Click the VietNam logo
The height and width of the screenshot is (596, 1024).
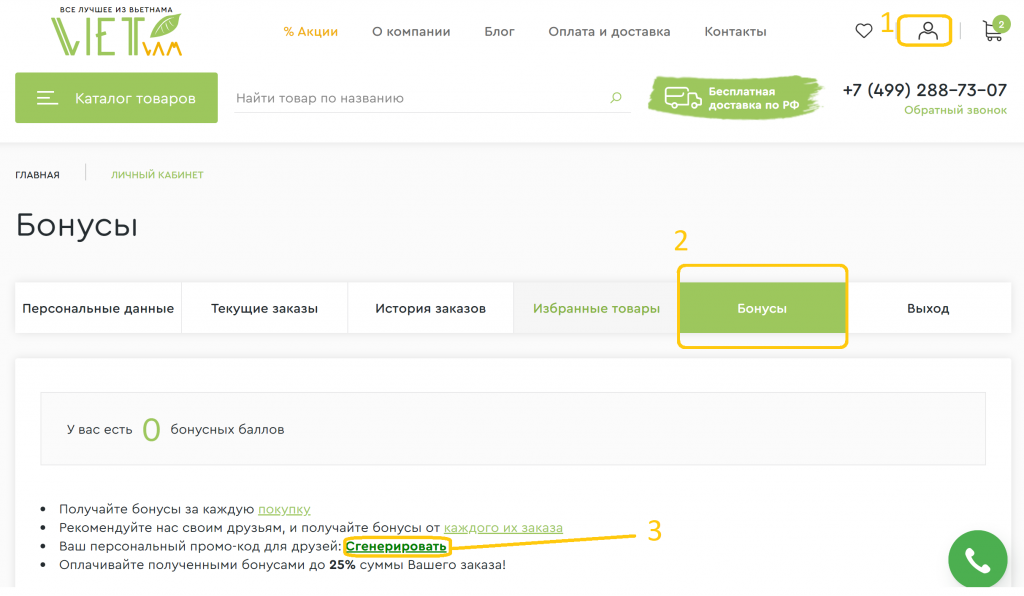[x=116, y=31]
